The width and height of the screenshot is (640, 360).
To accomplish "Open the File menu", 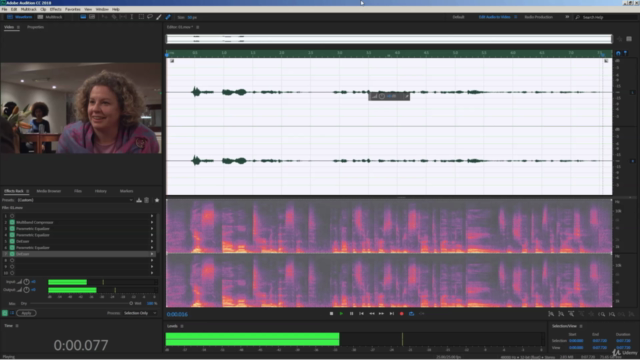I will coord(4,9).
